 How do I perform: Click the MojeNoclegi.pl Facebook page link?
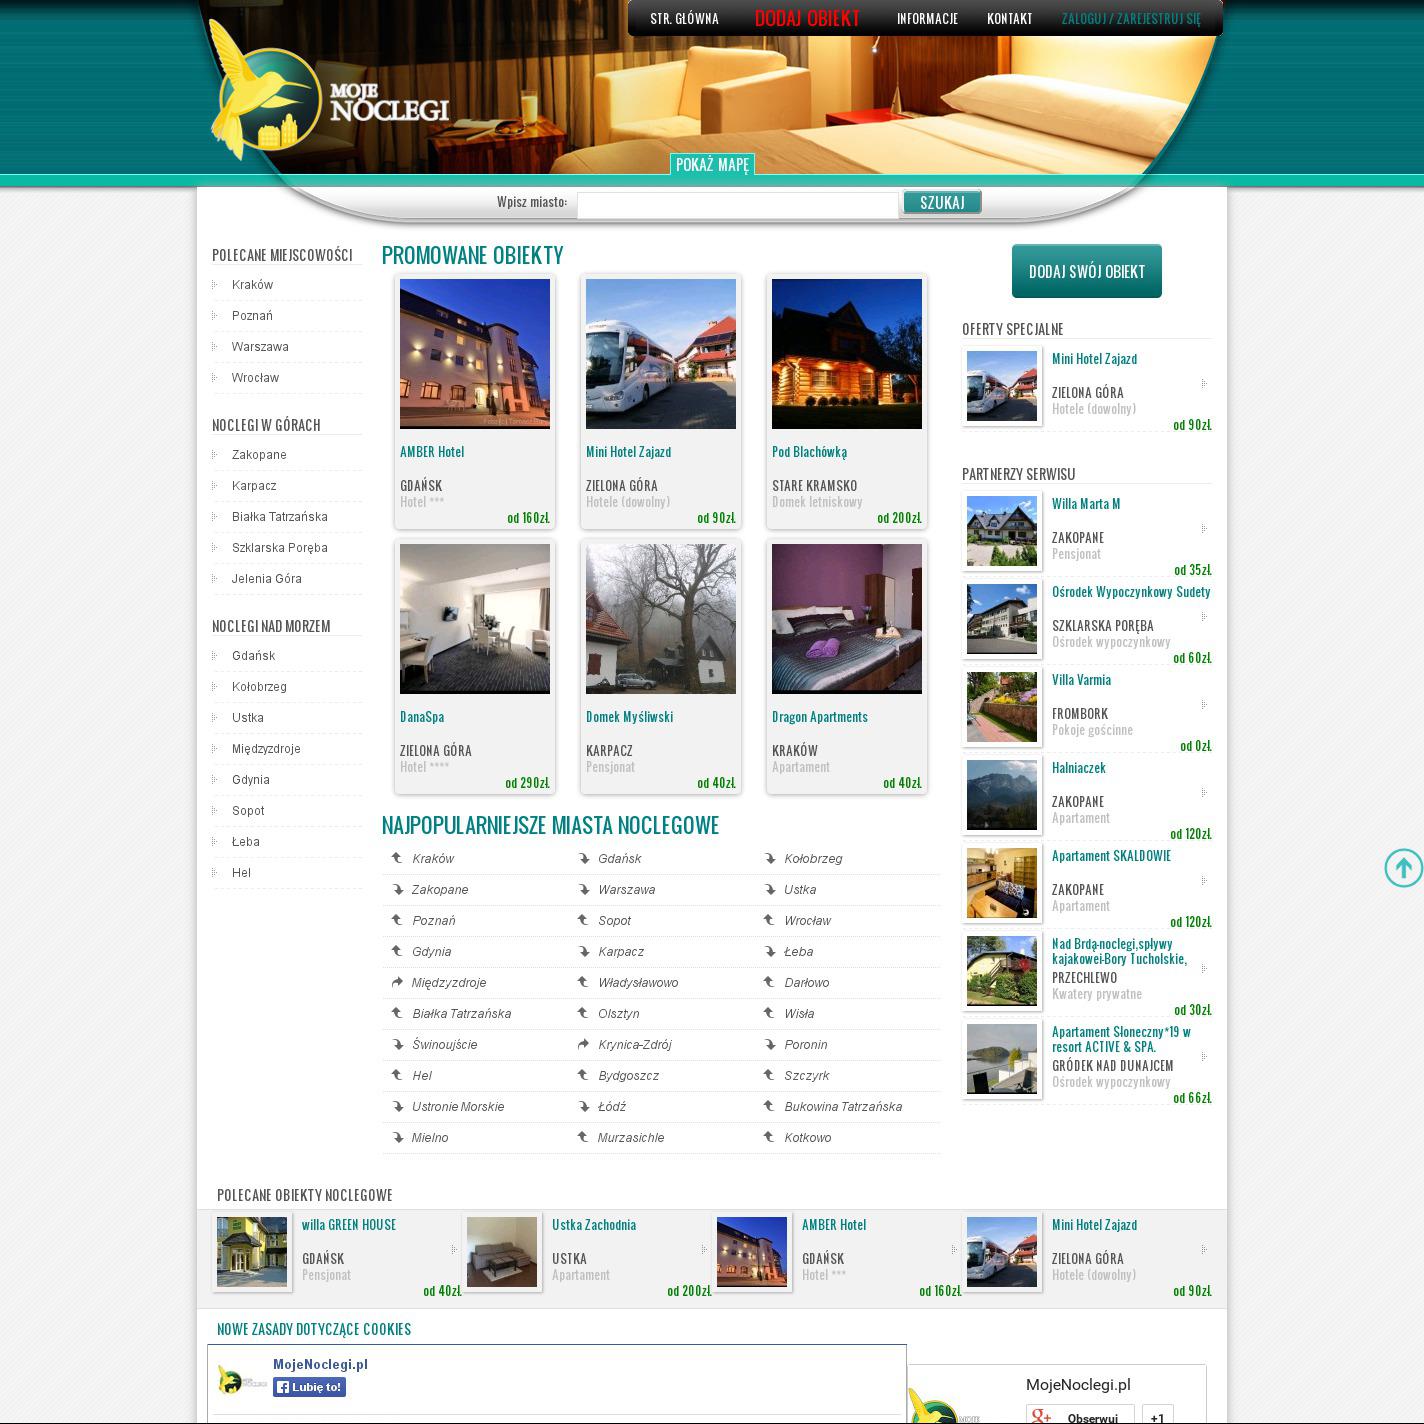320,1364
